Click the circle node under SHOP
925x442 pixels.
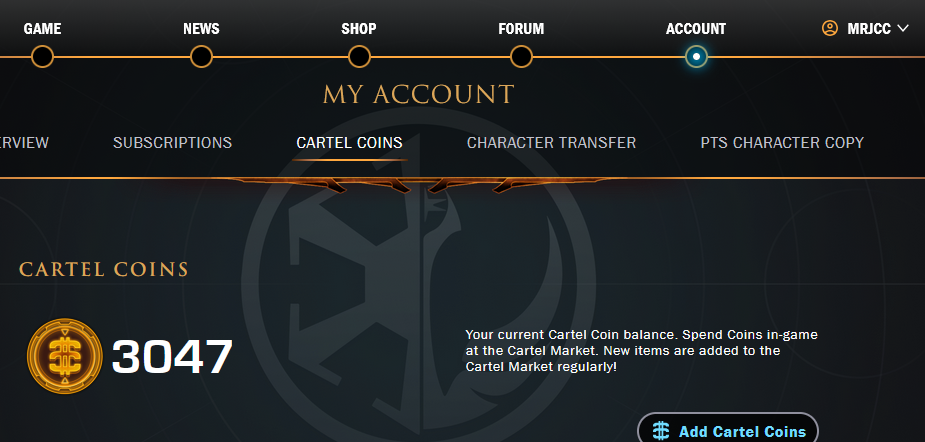coord(359,57)
